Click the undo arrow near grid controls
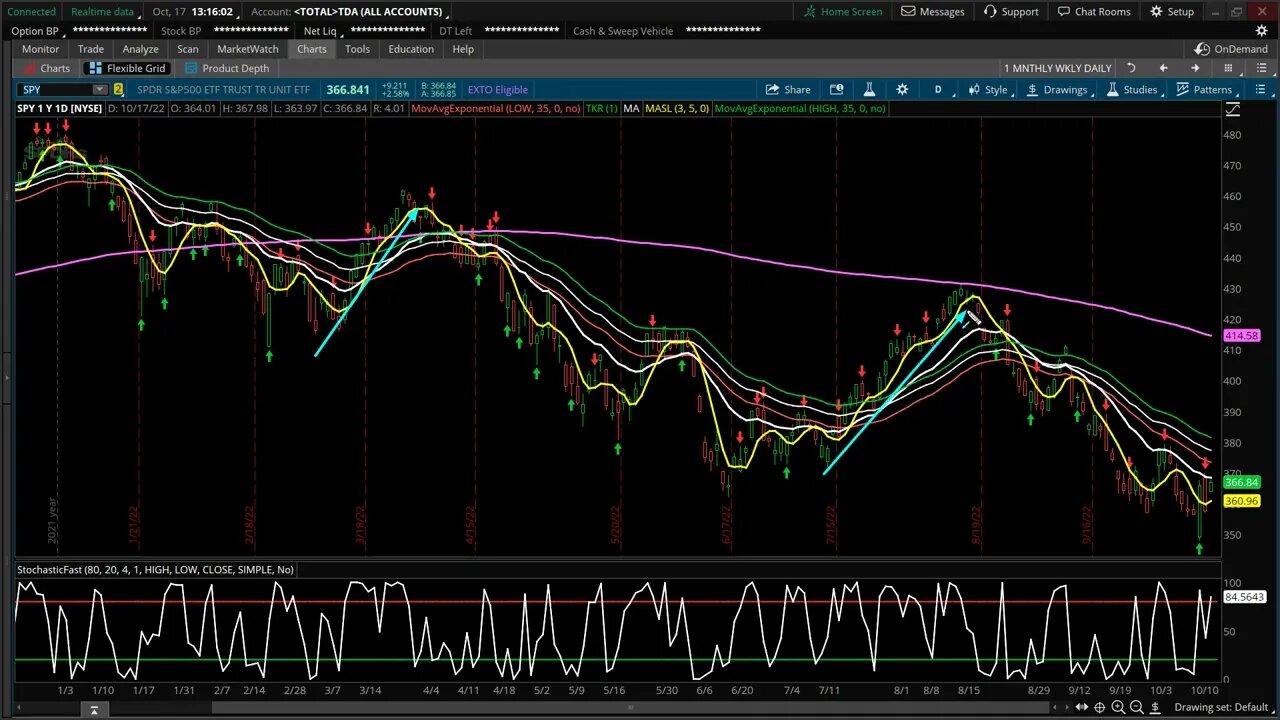This screenshot has width=1280, height=720. coord(1131,68)
